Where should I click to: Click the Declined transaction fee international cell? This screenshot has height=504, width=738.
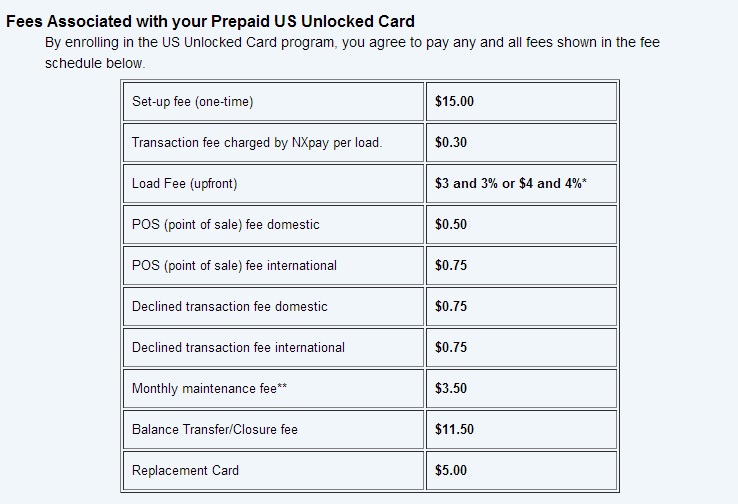238,348
